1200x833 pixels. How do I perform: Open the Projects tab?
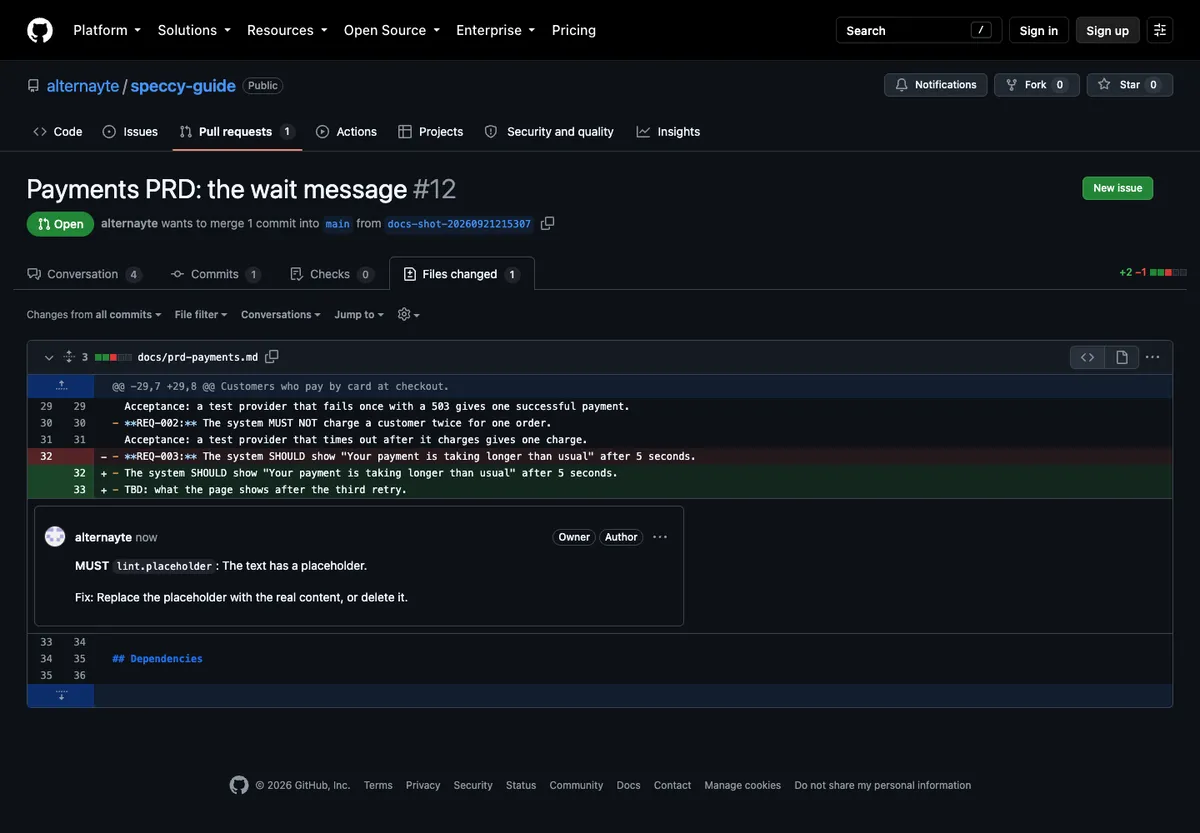[431, 132]
